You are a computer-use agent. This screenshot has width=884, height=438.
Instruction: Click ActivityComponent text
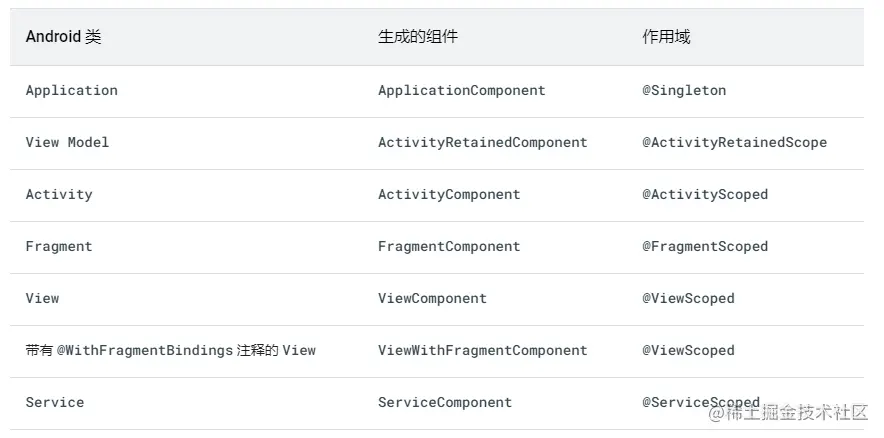pos(449,194)
